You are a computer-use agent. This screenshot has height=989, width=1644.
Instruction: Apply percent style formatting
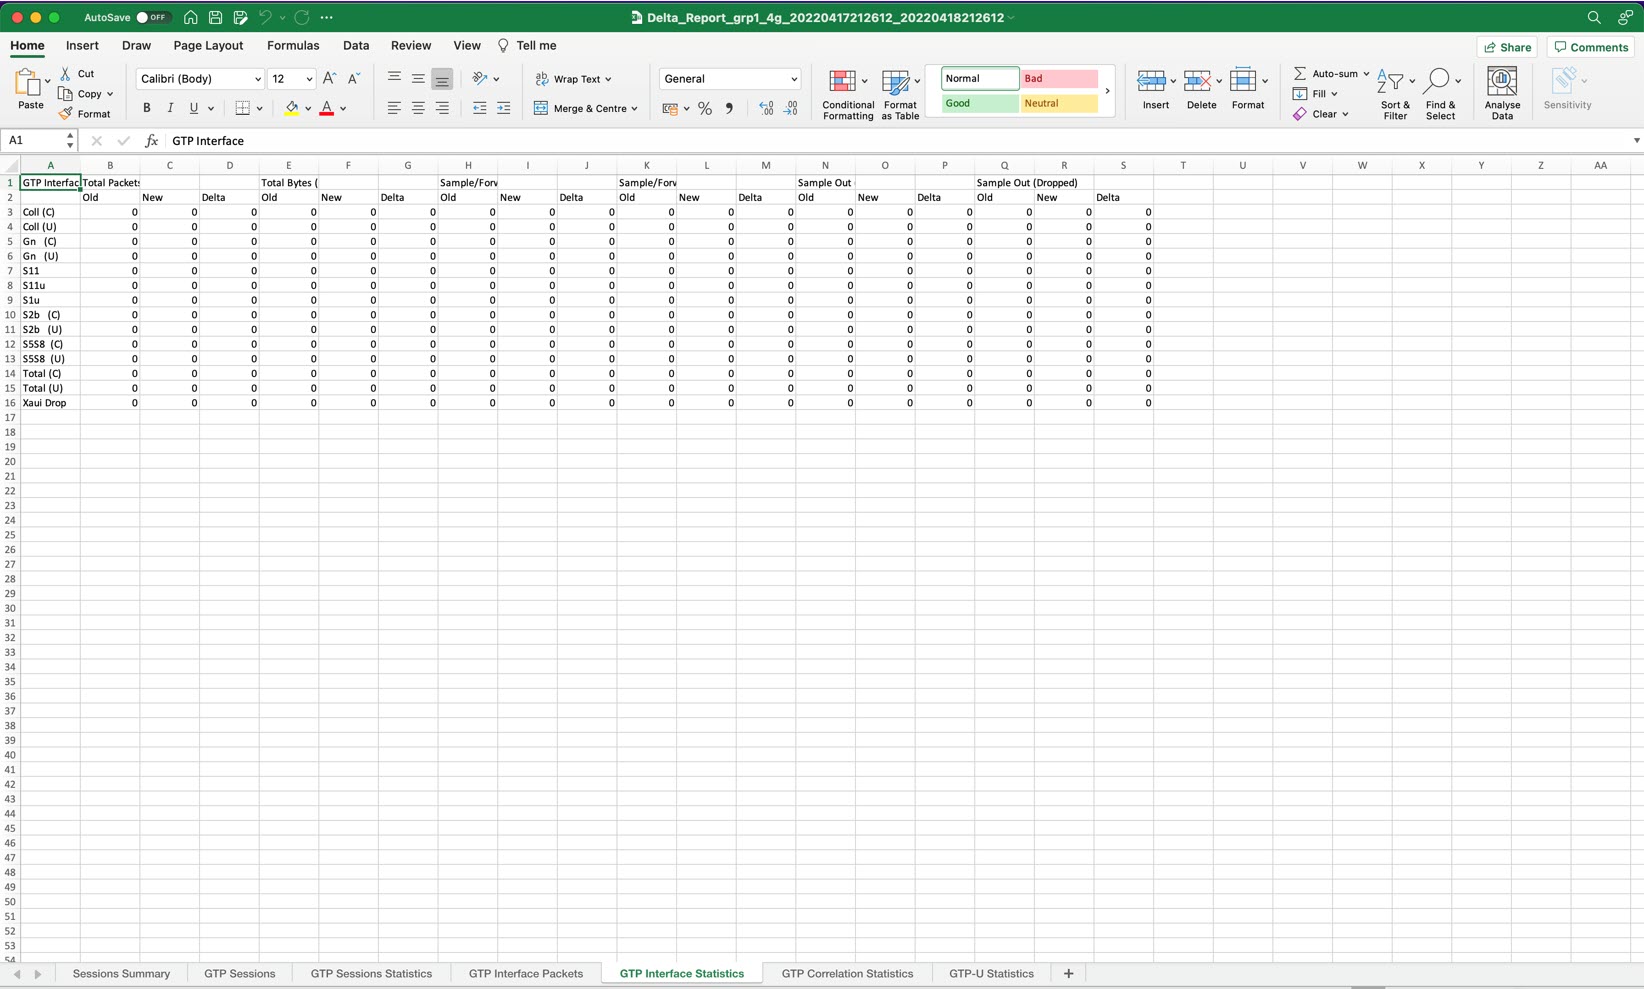tap(705, 109)
